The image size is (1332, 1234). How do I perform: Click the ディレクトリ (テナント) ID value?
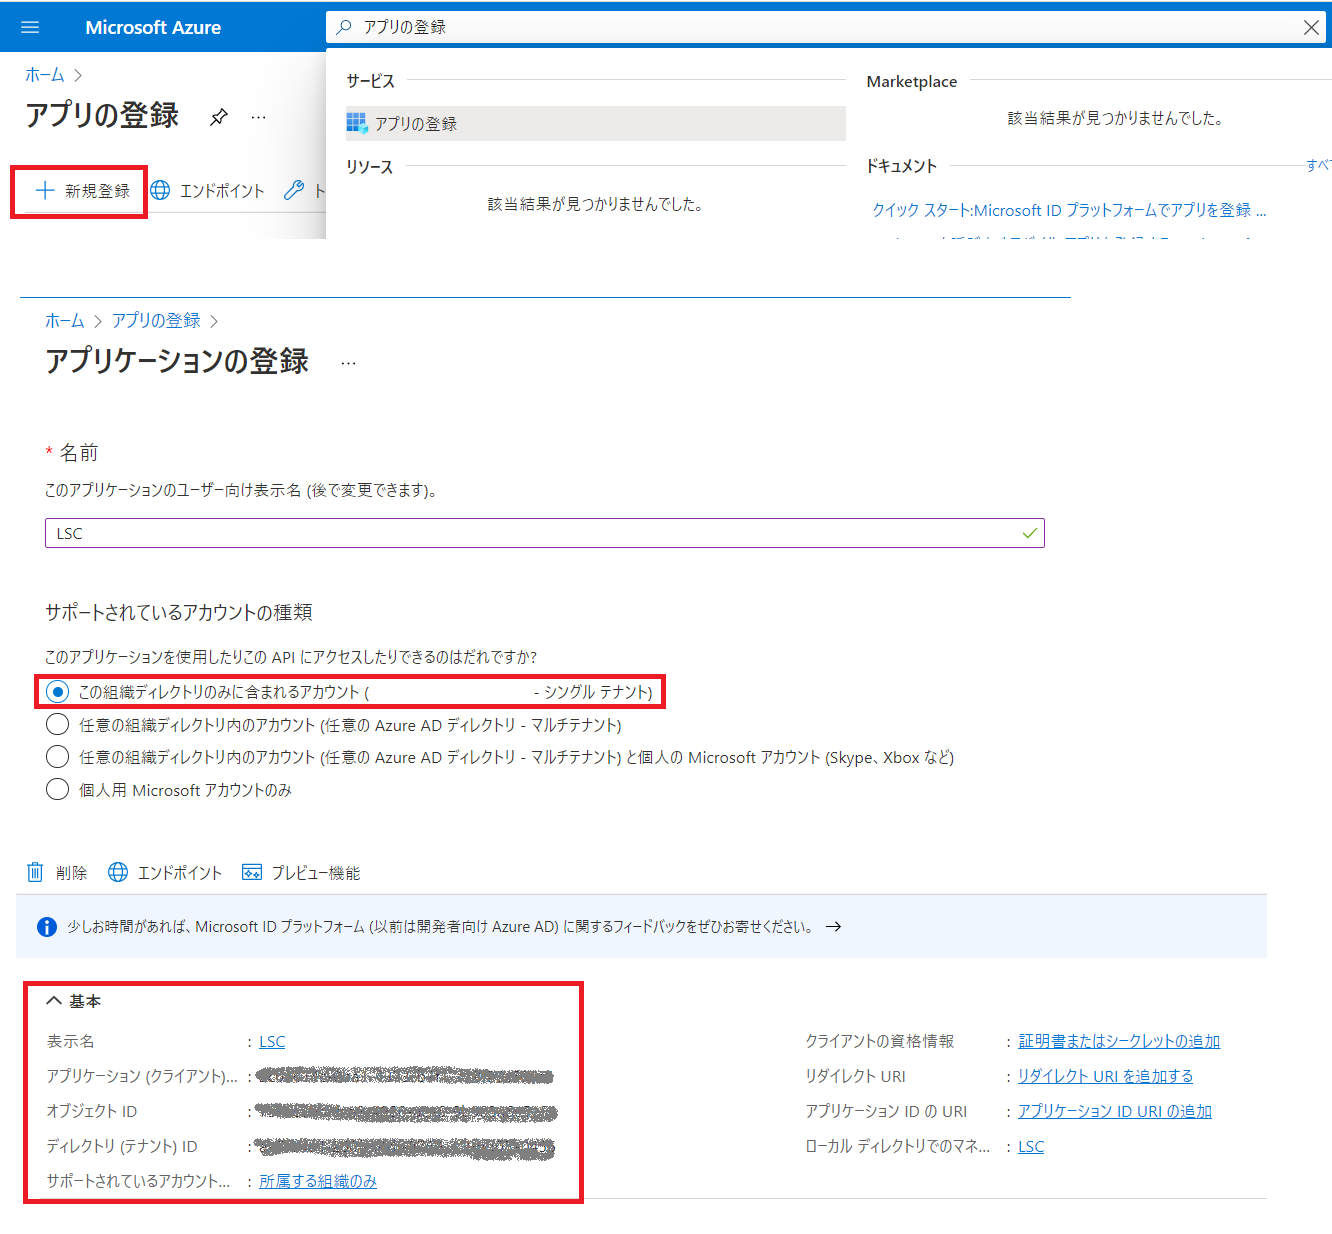click(404, 1147)
